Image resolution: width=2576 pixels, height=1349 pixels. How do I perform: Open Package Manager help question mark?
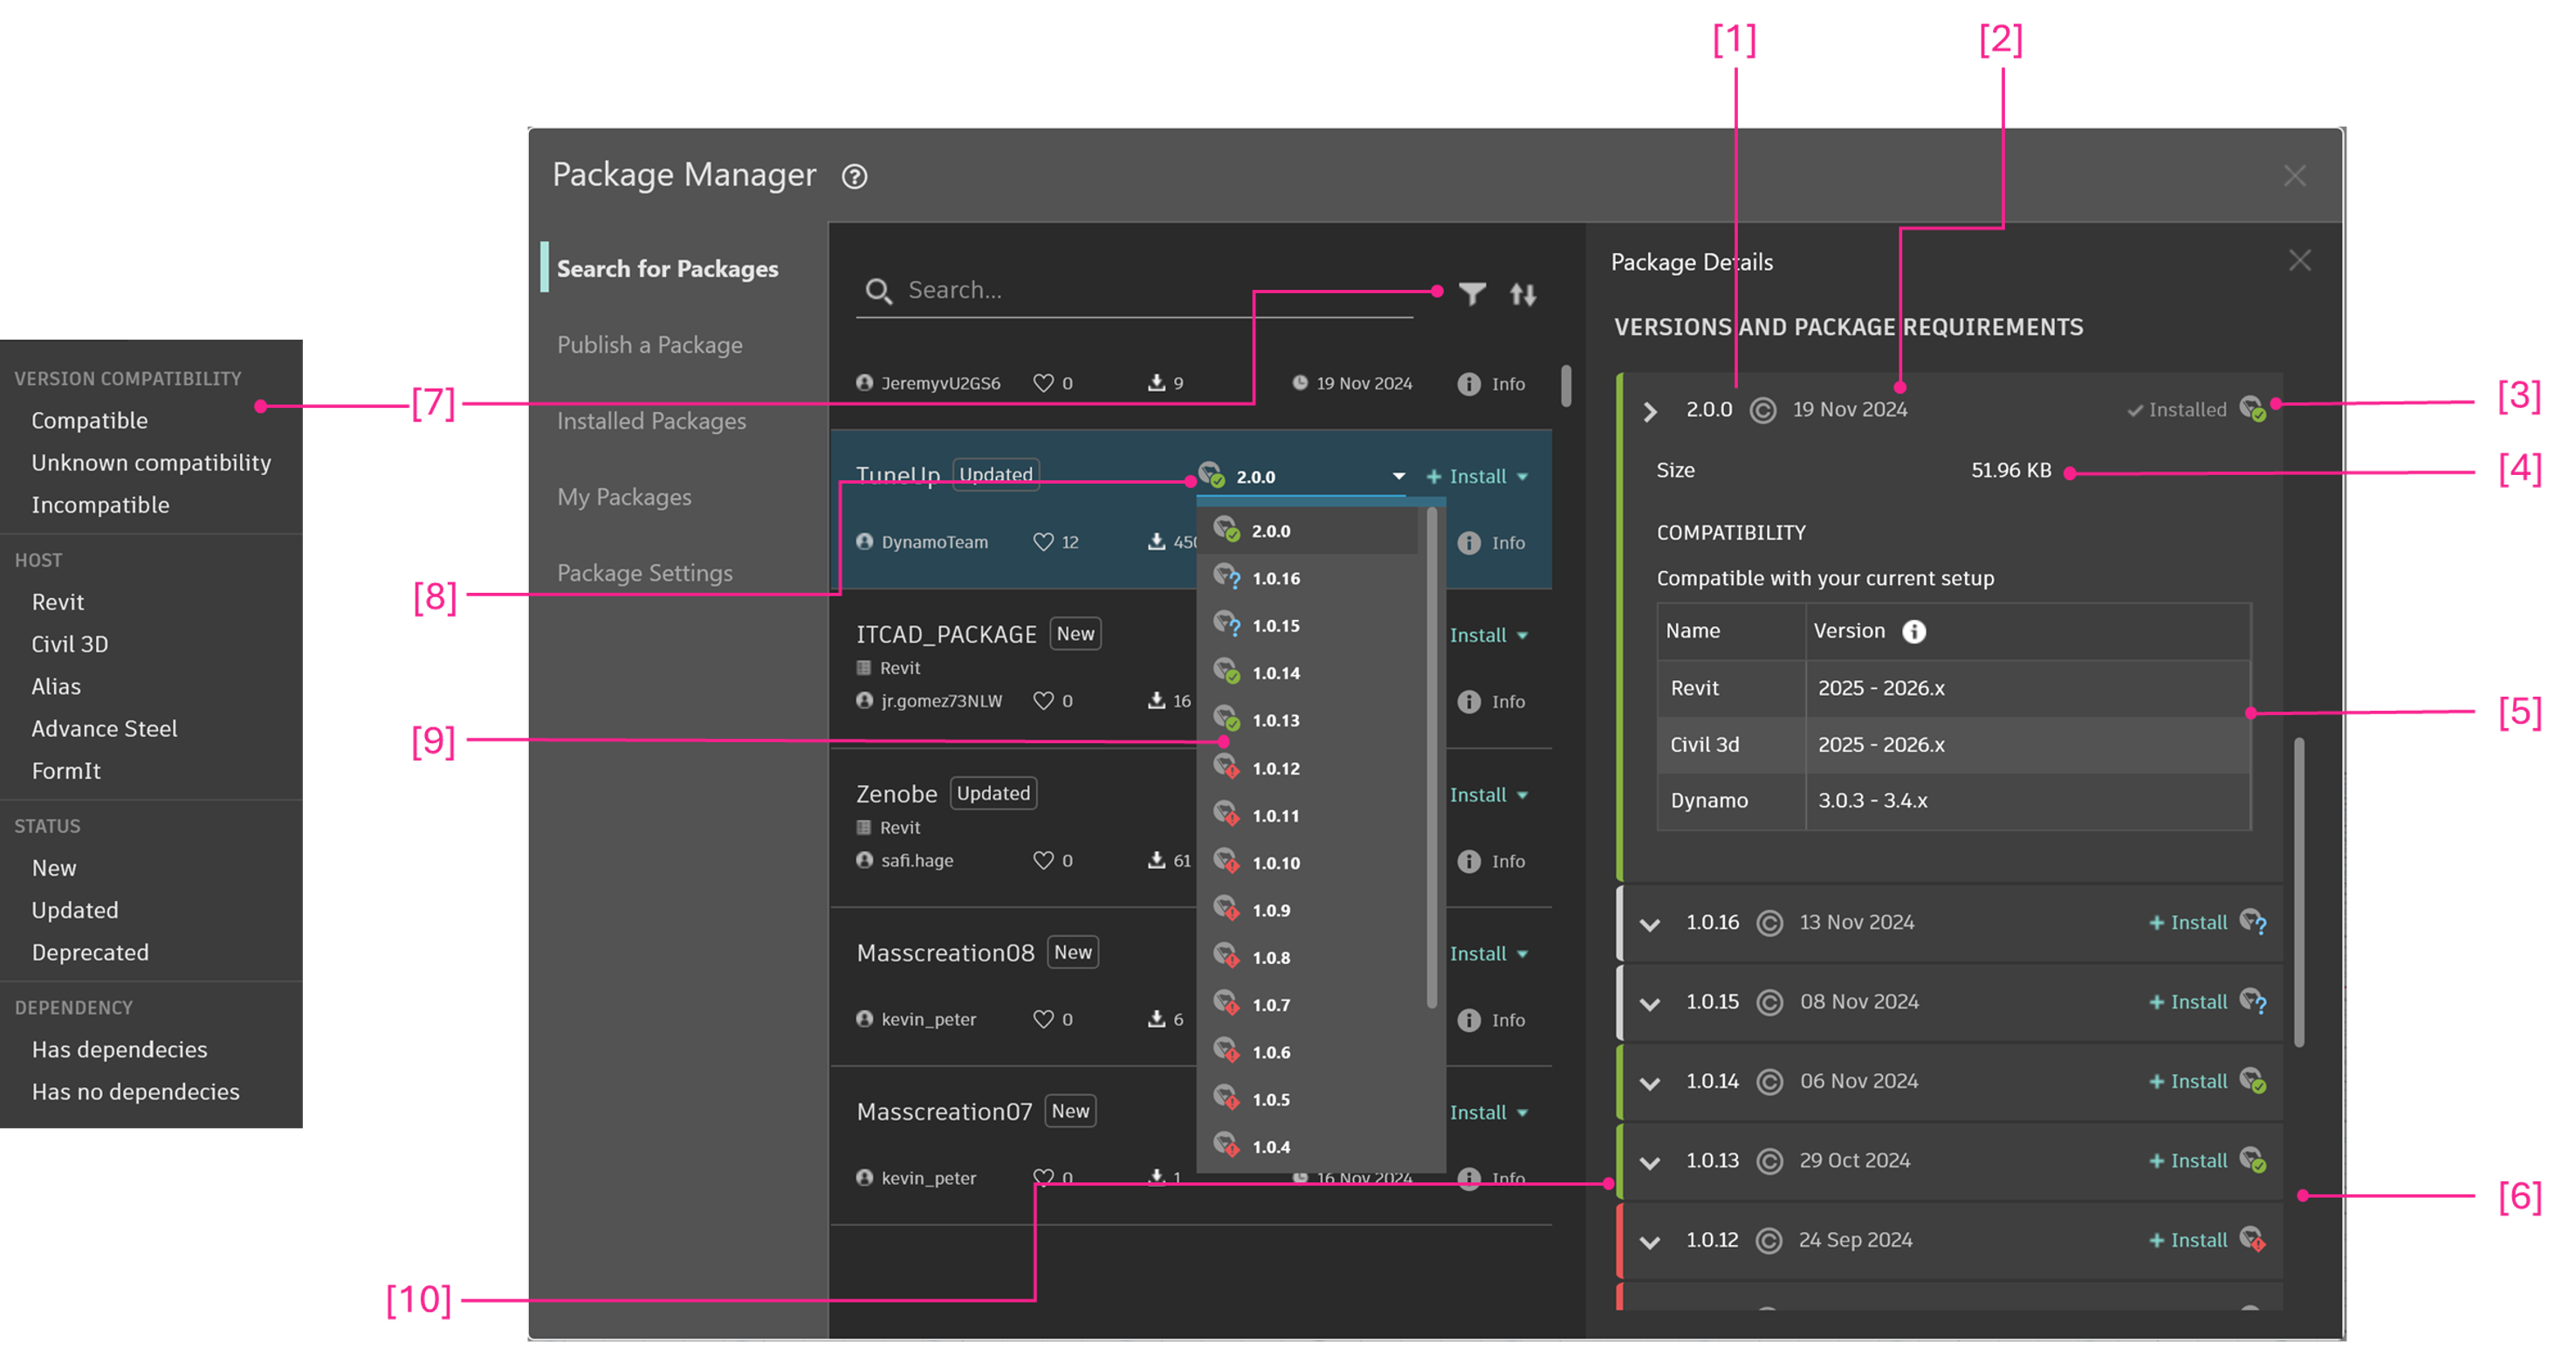coord(854,177)
